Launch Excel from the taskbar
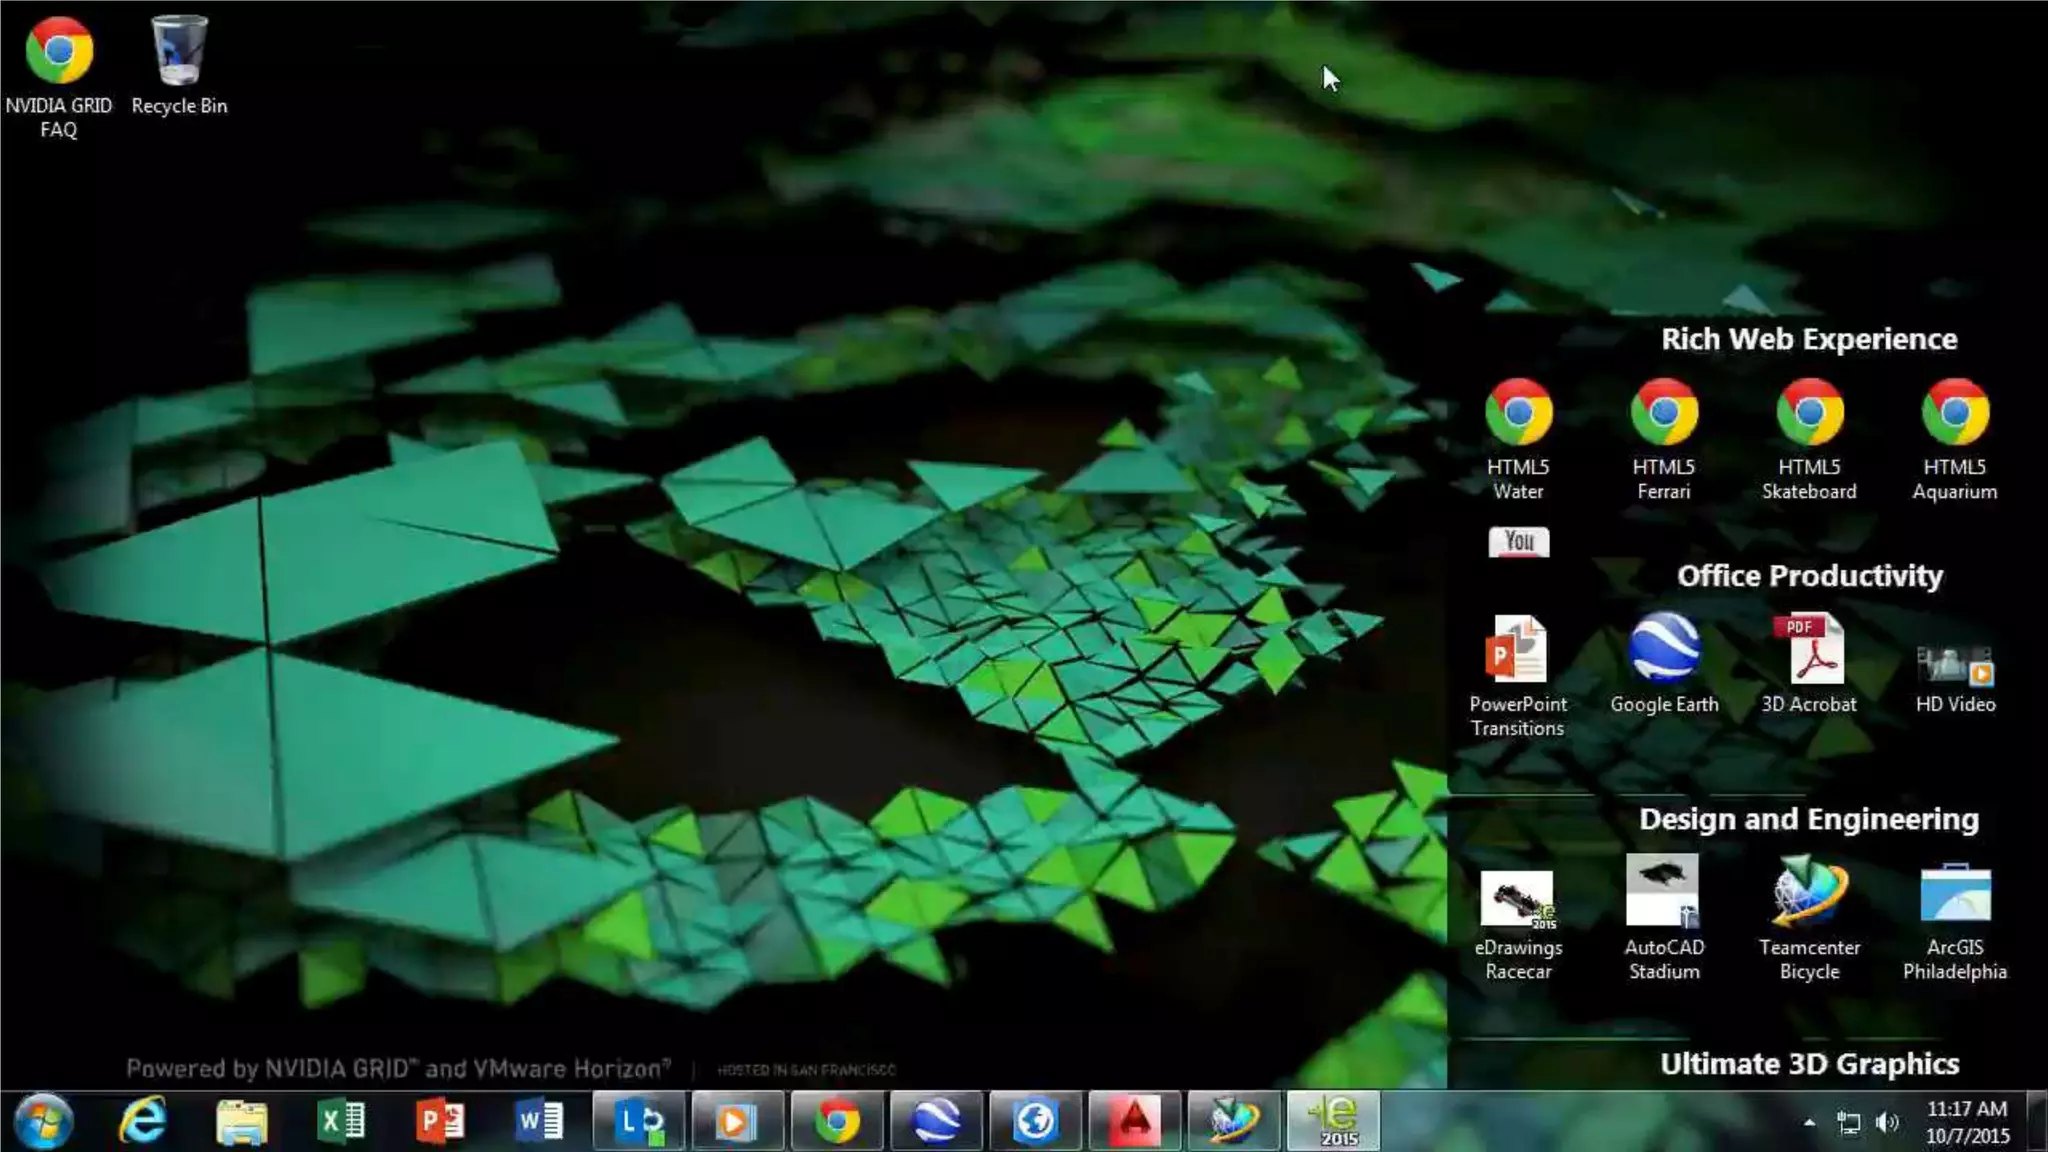 (341, 1121)
